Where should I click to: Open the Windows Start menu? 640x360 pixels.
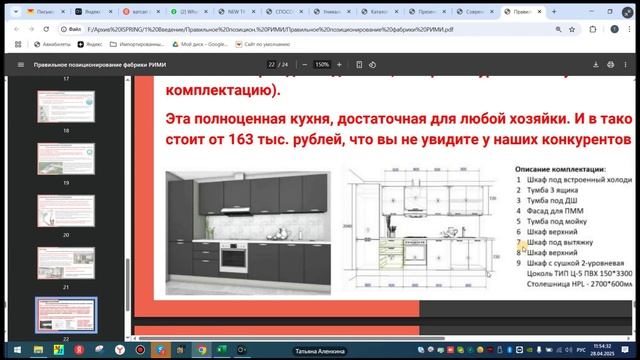click(17, 350)
